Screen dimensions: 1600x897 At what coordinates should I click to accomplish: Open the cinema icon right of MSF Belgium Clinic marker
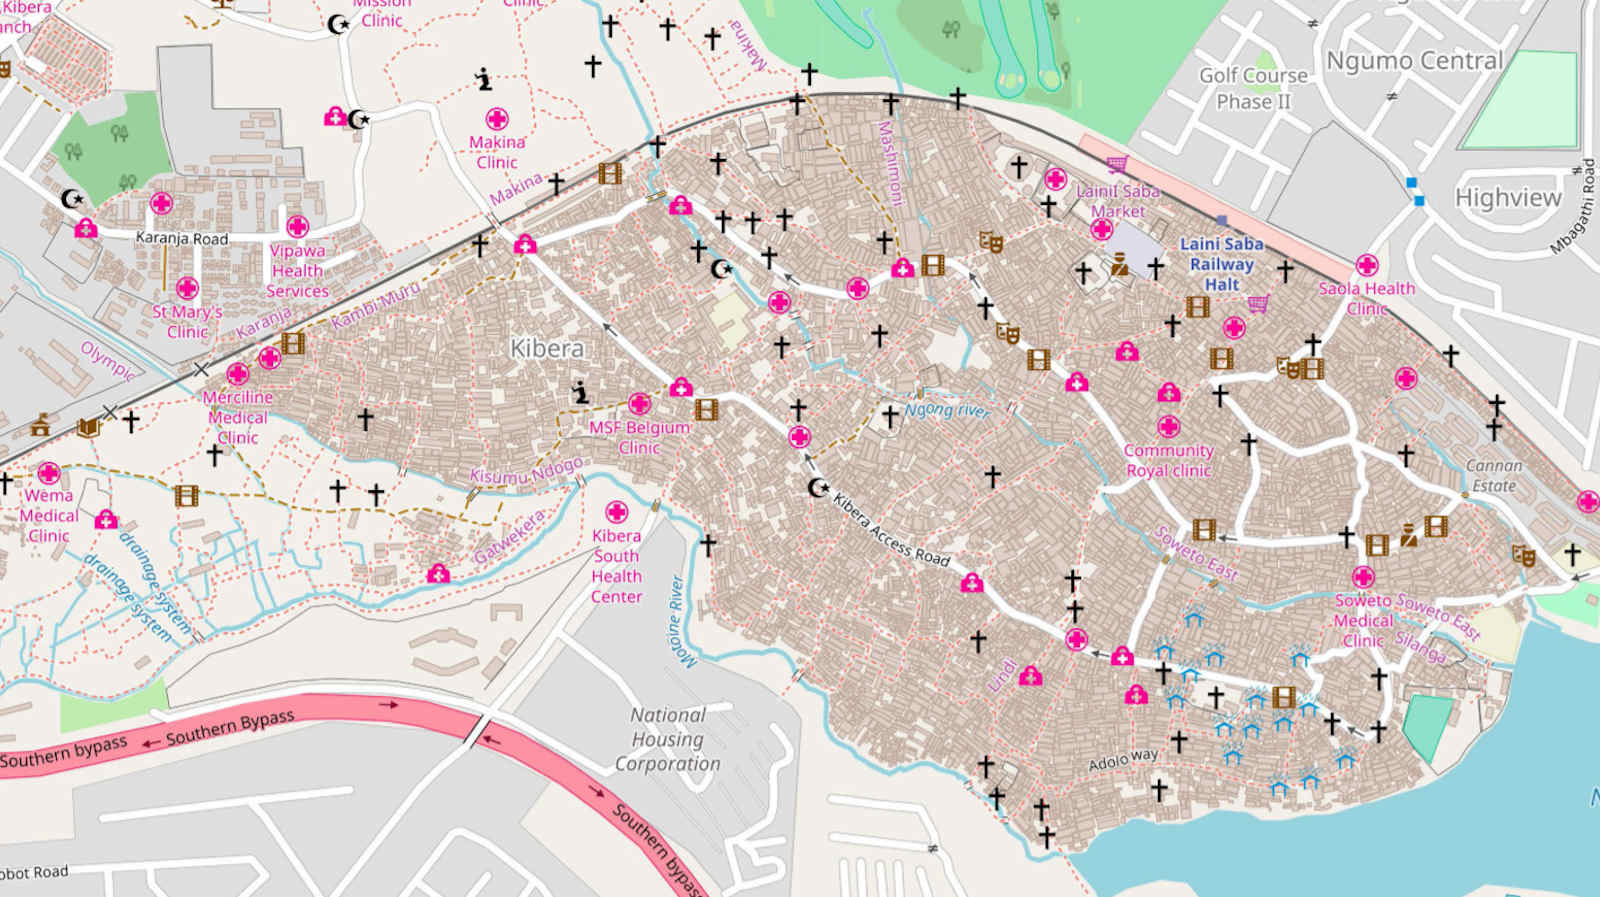click(x=706, y=409)
